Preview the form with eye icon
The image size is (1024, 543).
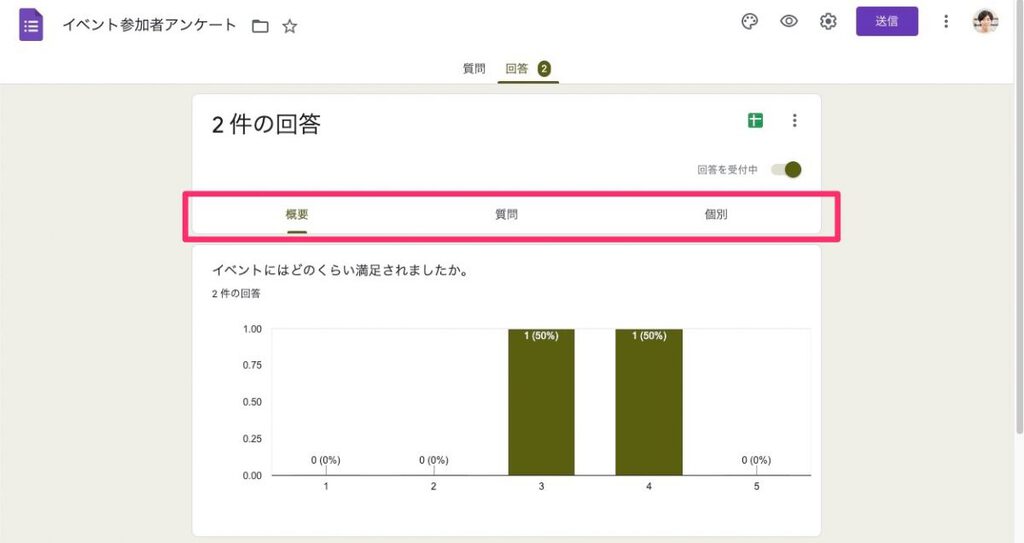789,22
